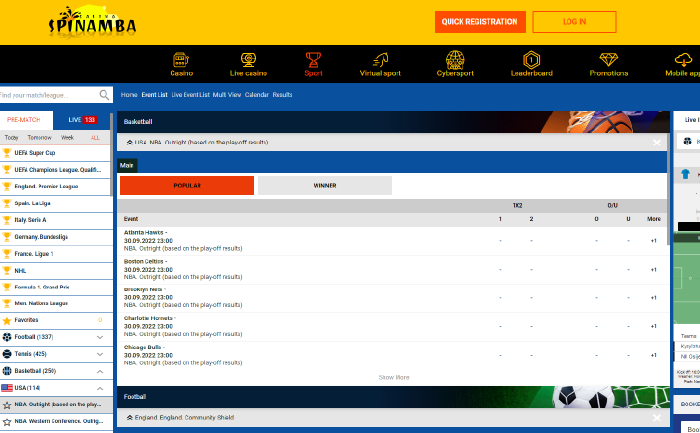
Task: Collapse the USA (114) chevron
Action: pos(100,388)
